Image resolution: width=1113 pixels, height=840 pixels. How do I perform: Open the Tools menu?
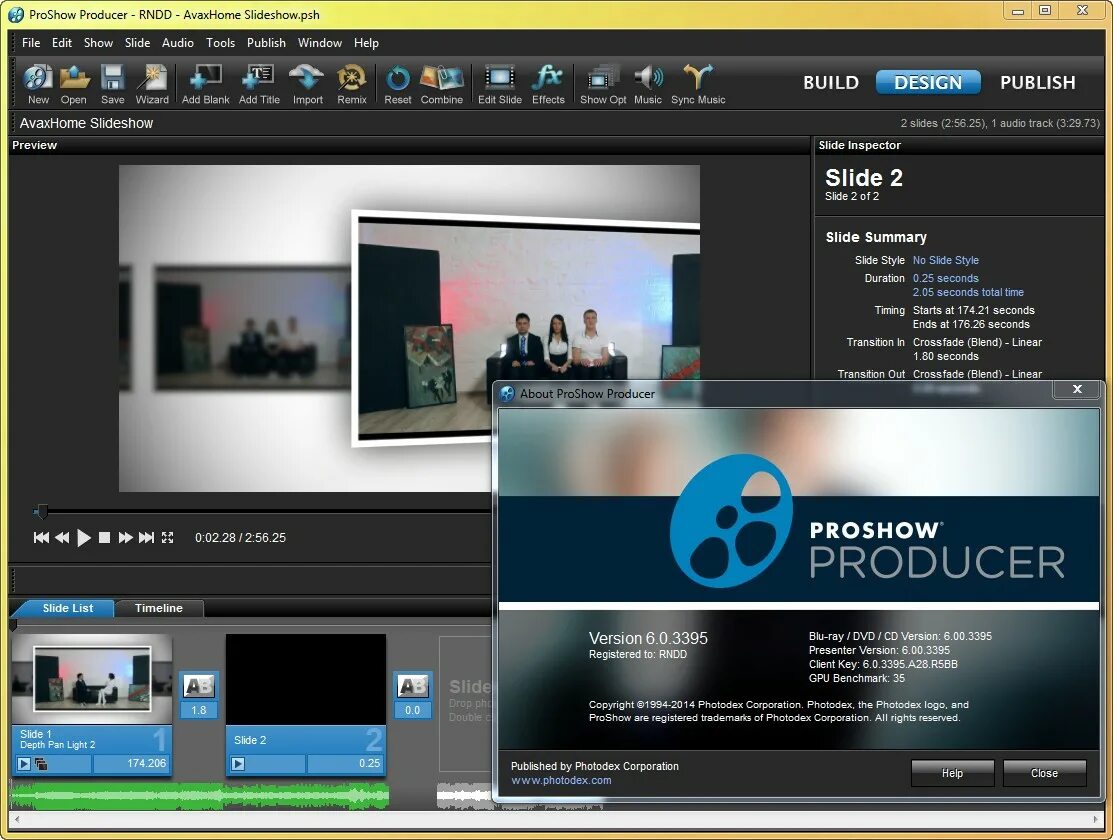click(x=220, y=43)
